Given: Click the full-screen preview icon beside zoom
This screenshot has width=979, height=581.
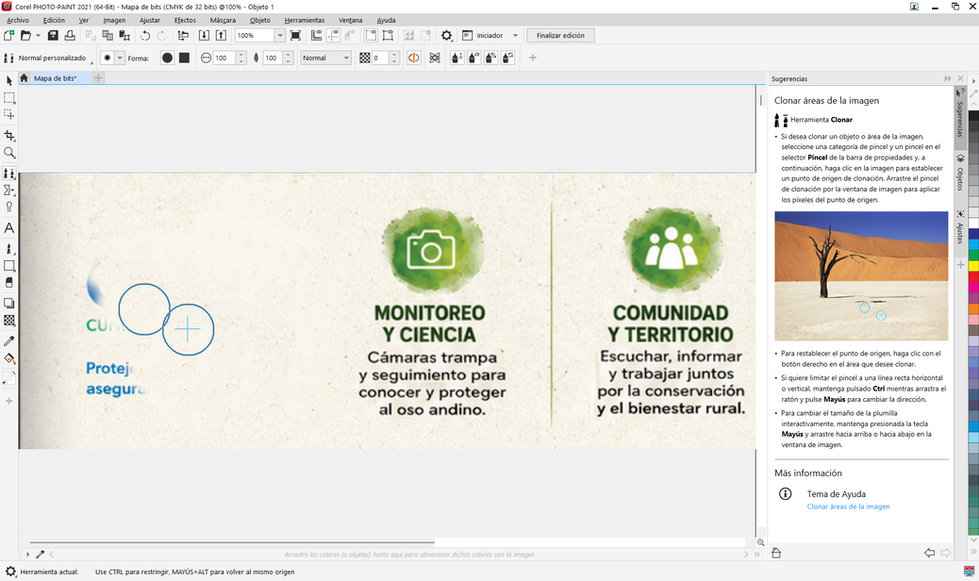Looking at the screenshot, I should (295, 36).
